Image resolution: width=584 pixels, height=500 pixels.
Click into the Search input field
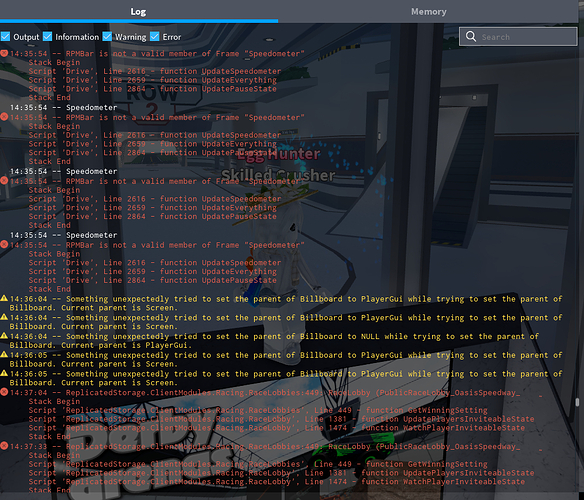point(518,37)
